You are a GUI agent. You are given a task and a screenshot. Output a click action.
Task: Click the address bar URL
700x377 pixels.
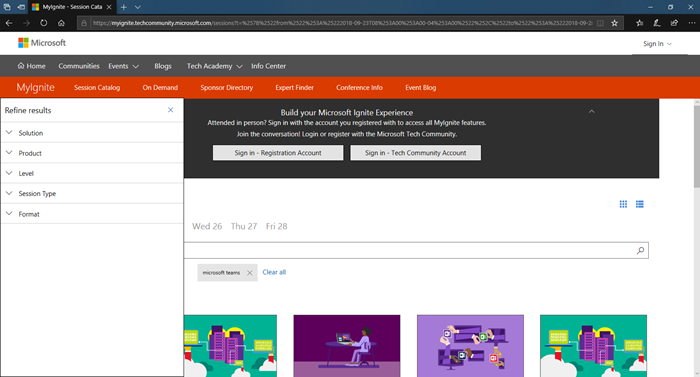(342, 23)
